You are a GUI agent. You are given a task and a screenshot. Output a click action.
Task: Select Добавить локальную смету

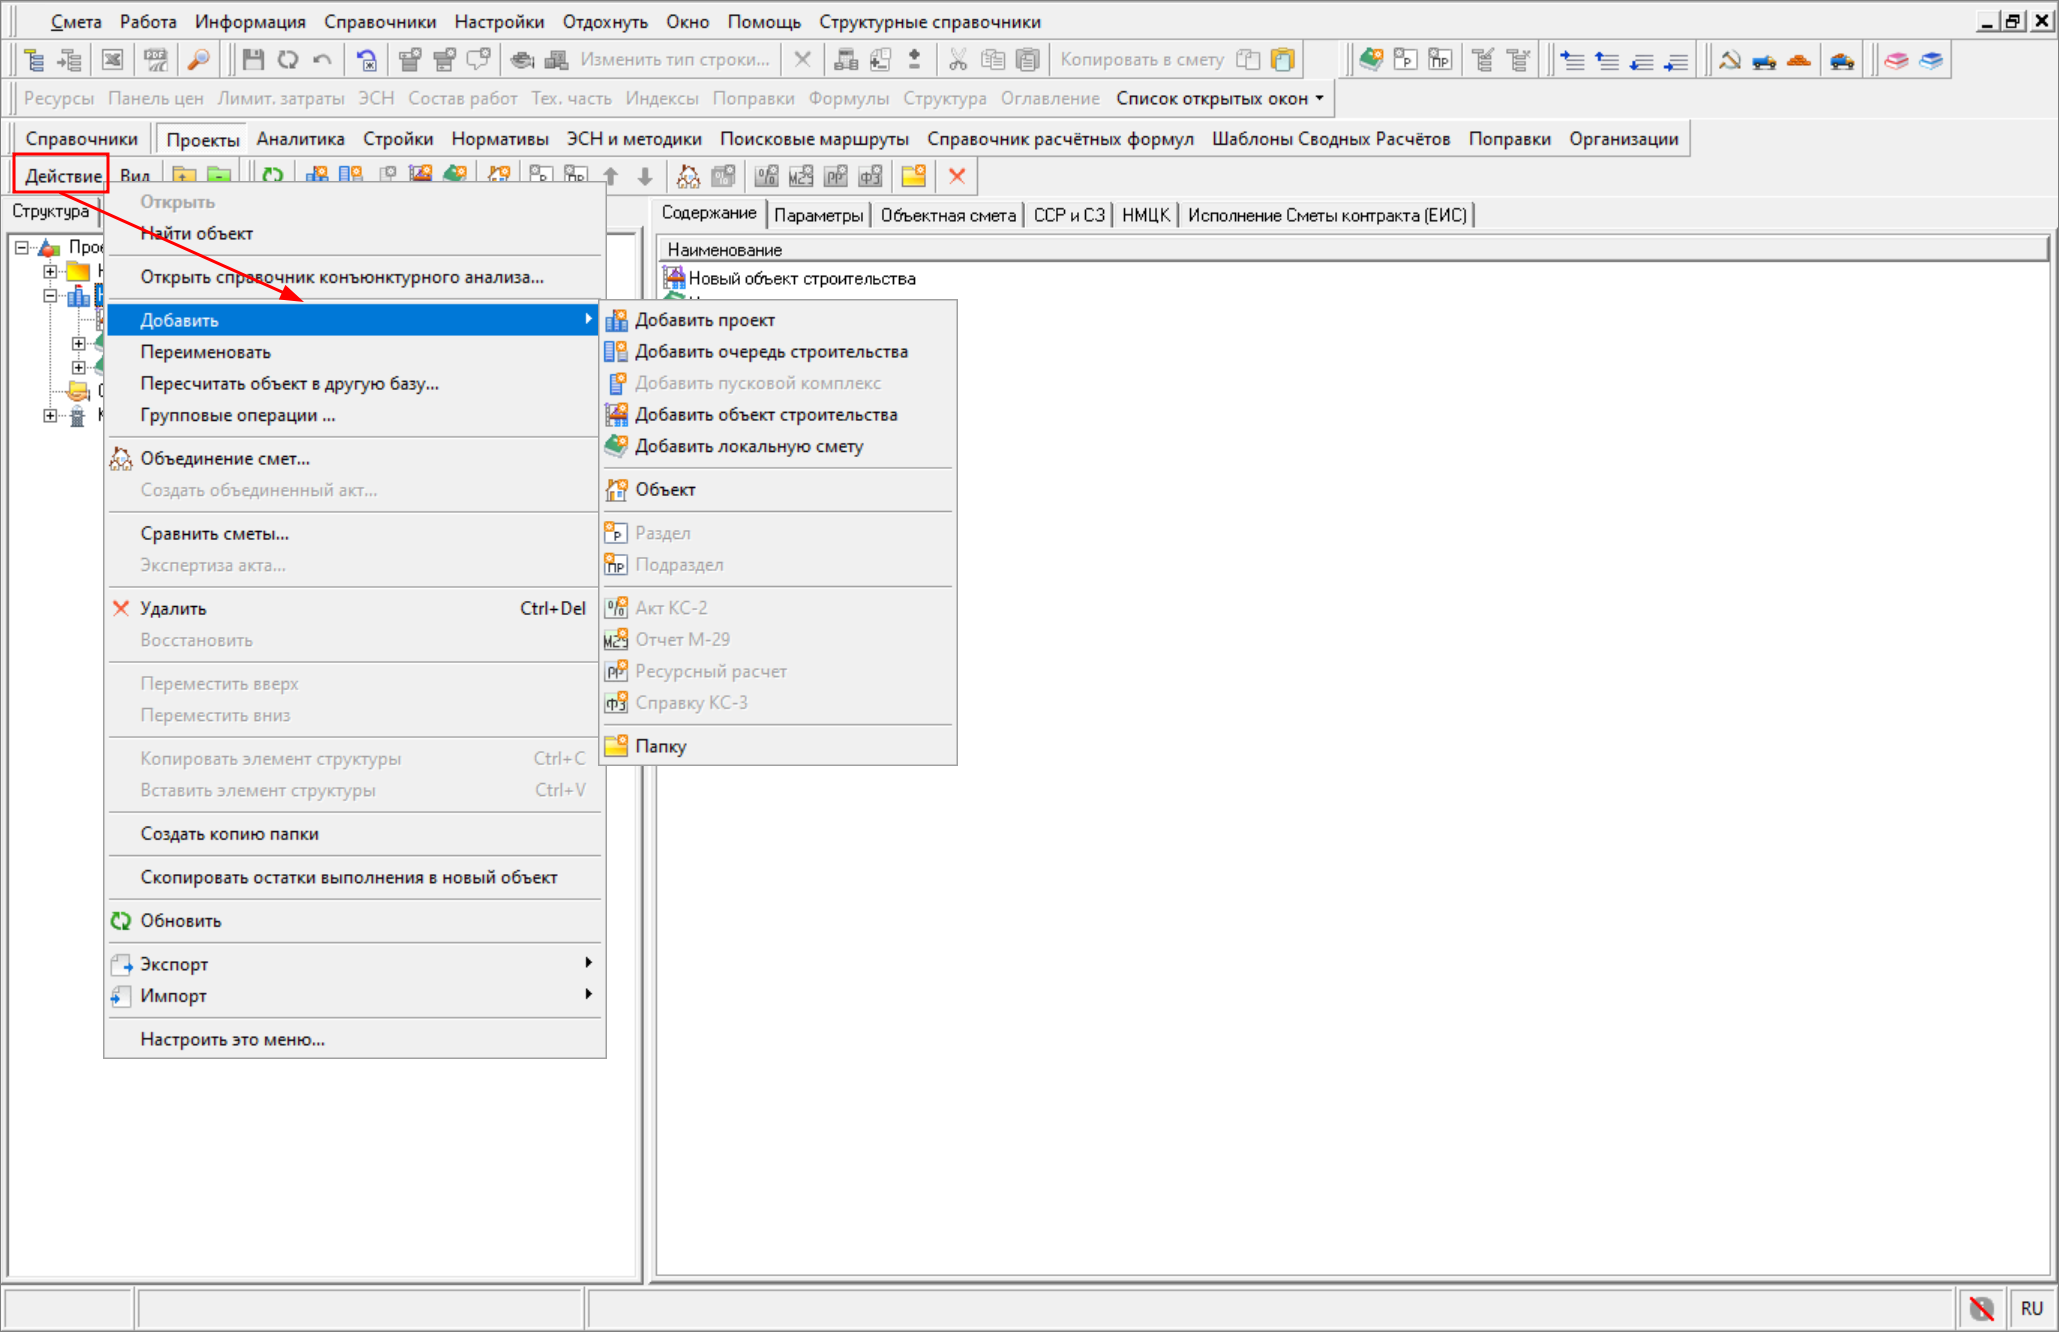[778, 446]
